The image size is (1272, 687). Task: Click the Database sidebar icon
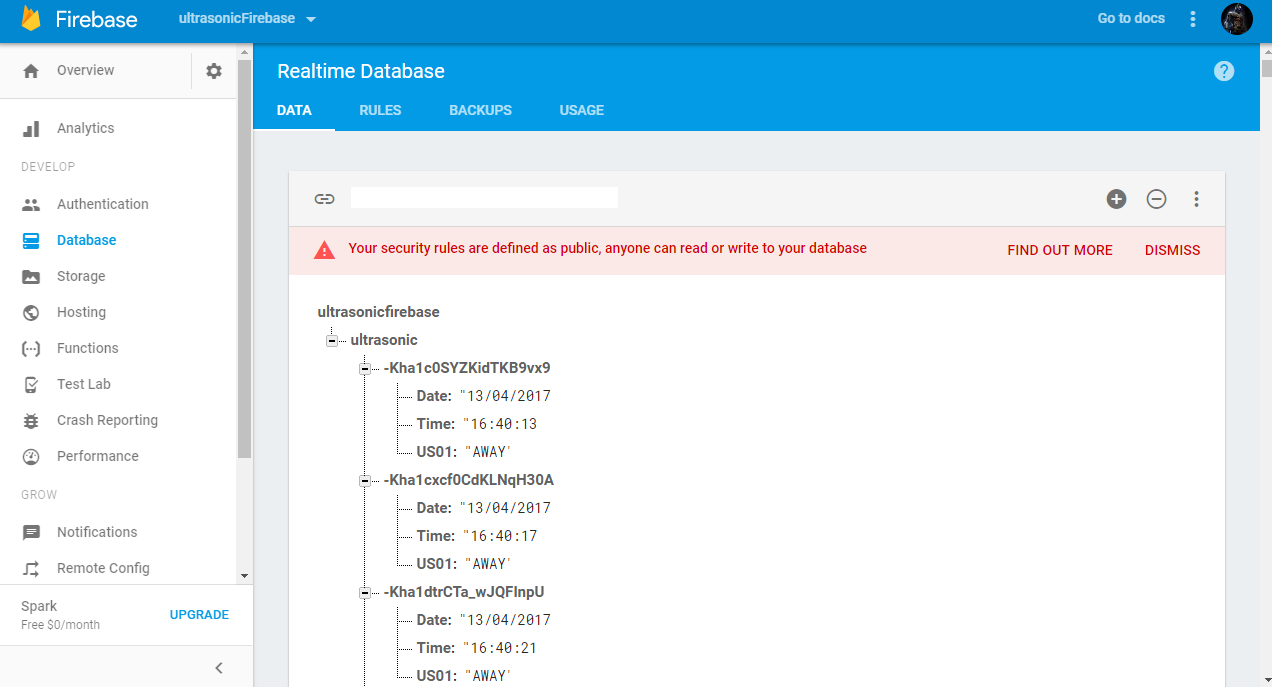click(31, 241)
